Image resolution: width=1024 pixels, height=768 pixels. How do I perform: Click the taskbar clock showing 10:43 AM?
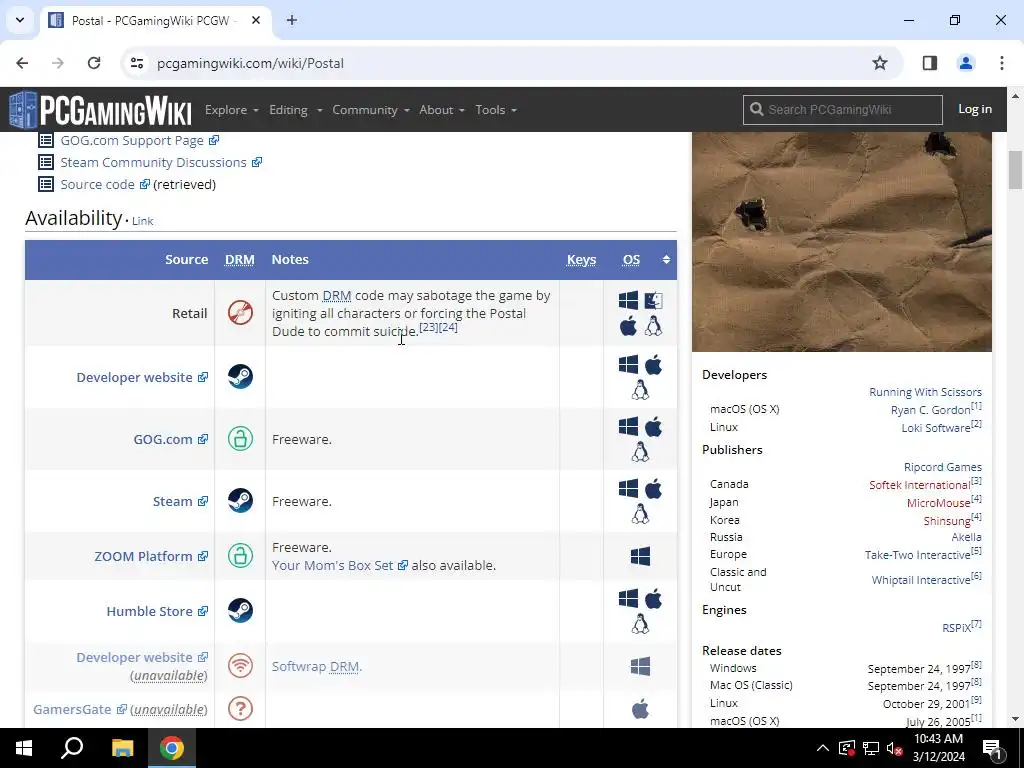click(x=938, y=748)
